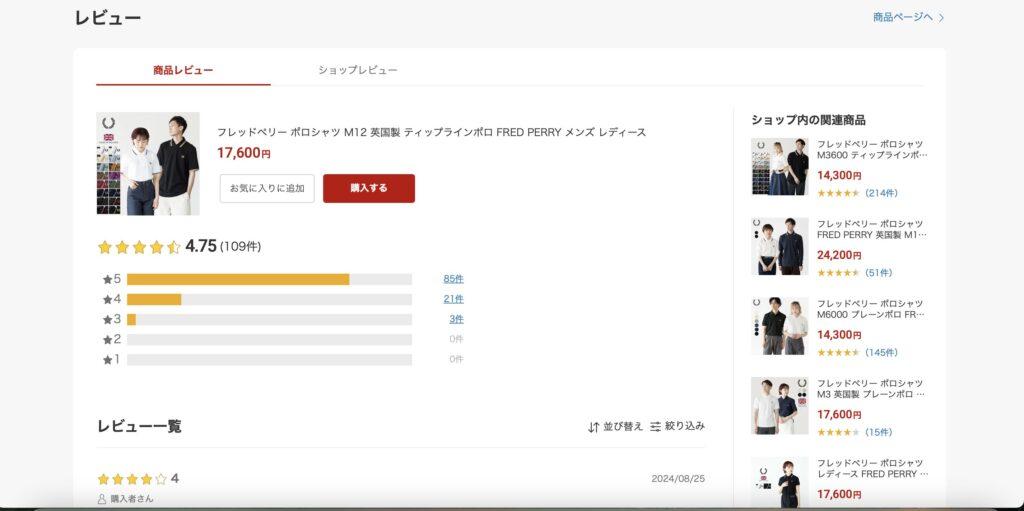
Task: Click the レビュー一覧 heading
Action: 139,427
